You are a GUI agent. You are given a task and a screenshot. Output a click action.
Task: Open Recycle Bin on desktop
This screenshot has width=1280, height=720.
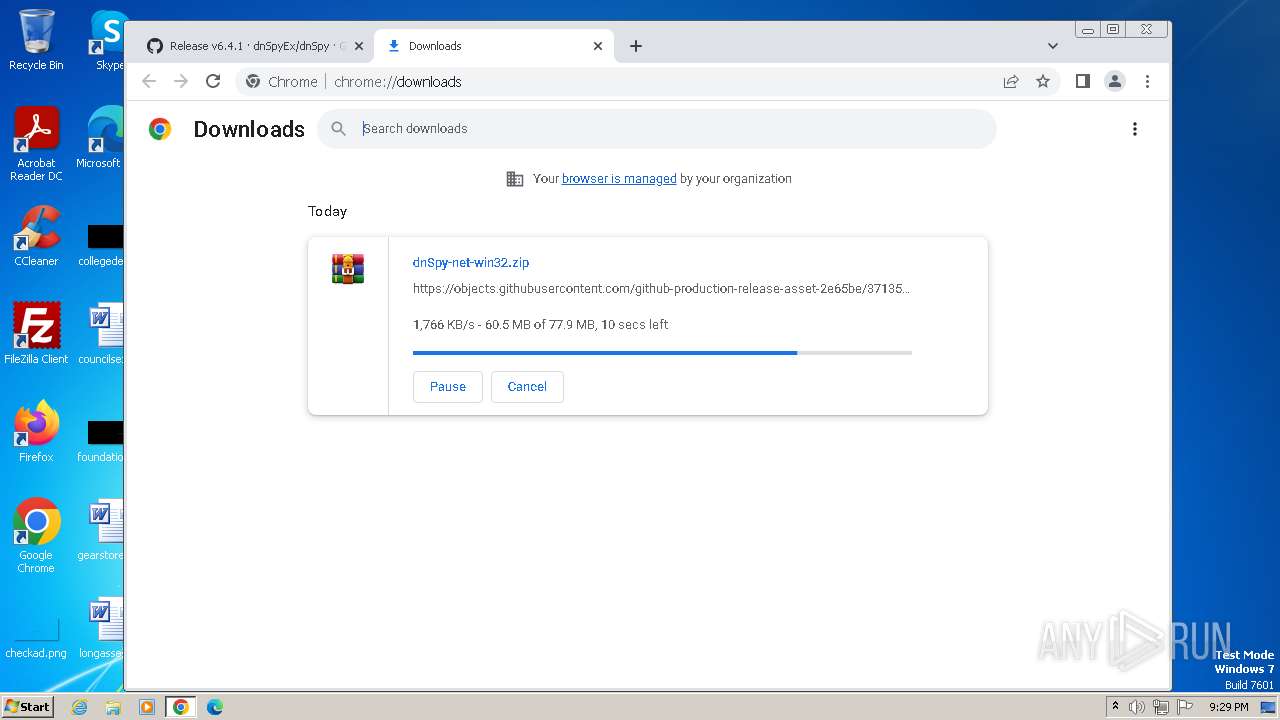[36, 40]
